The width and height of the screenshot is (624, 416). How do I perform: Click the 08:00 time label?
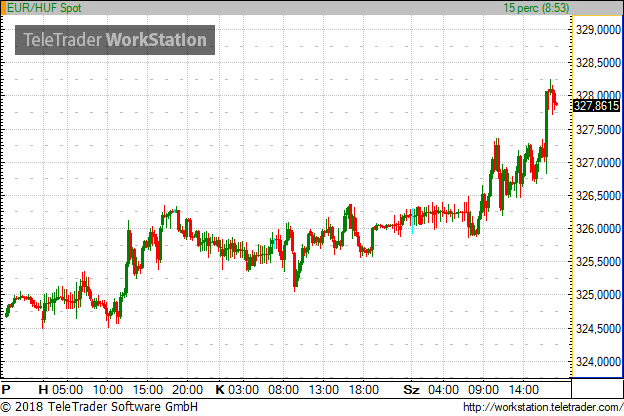coord(283,389)
